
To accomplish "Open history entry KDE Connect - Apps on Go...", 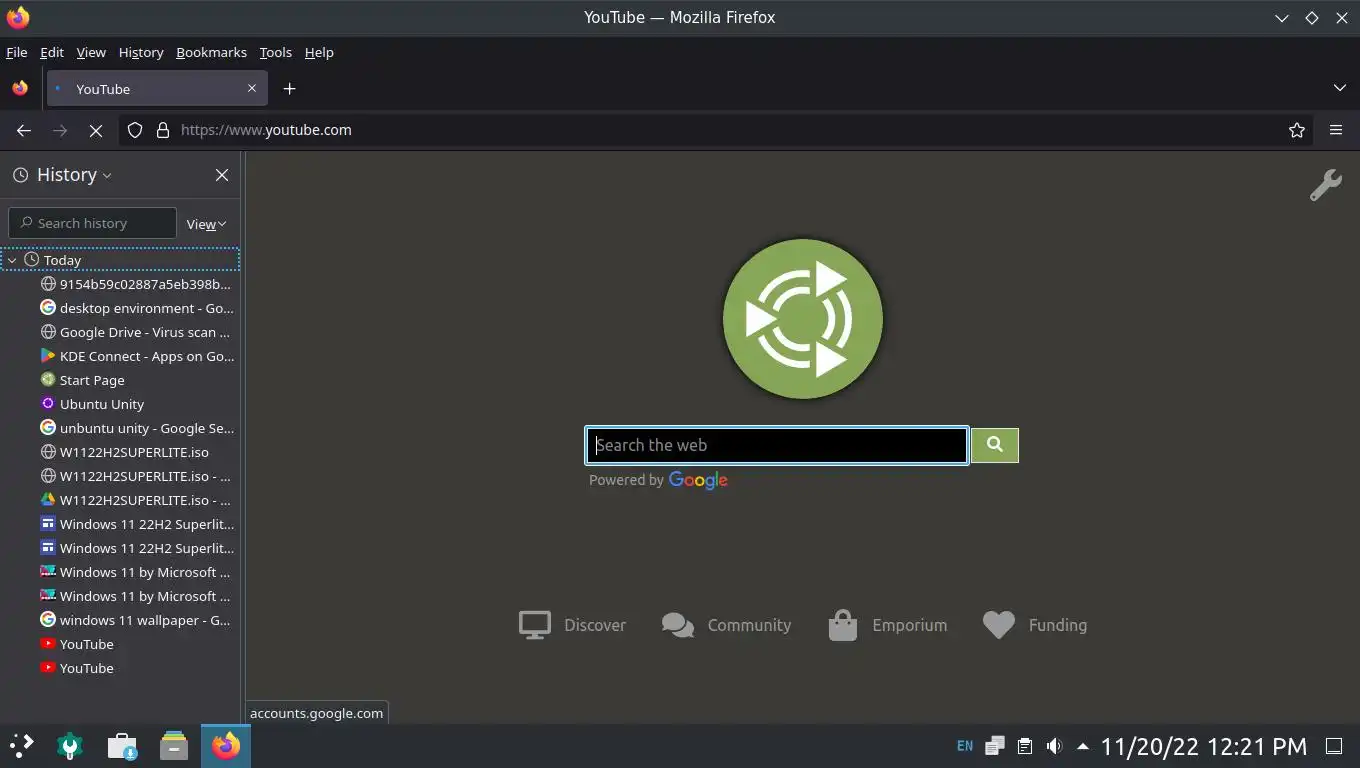I will (136, 356).
